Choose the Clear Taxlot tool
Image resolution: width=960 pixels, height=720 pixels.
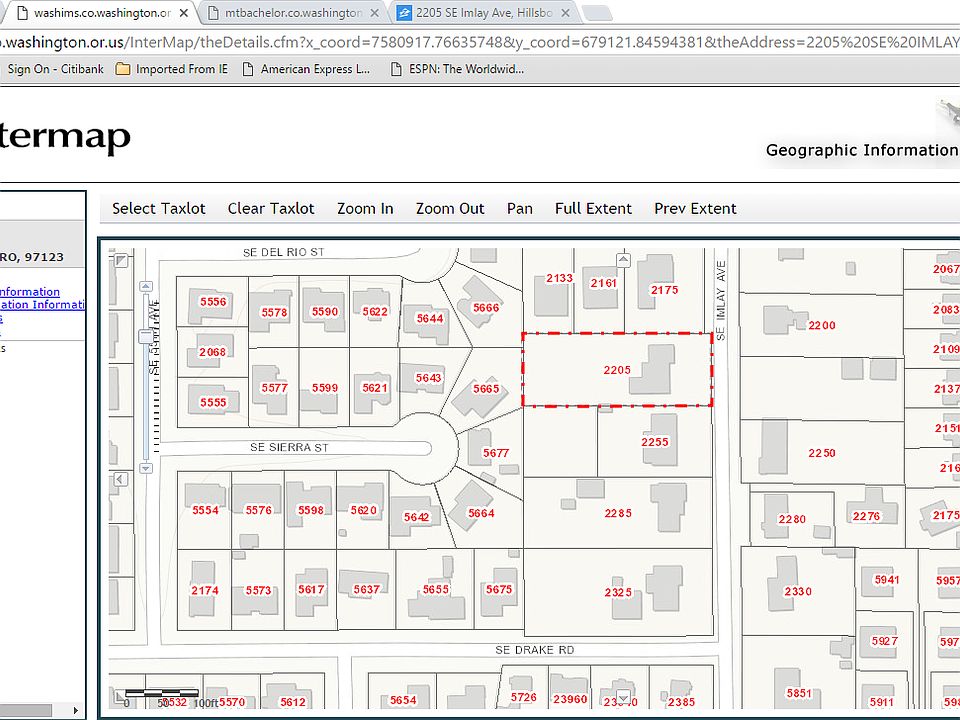tap(271, 209)
